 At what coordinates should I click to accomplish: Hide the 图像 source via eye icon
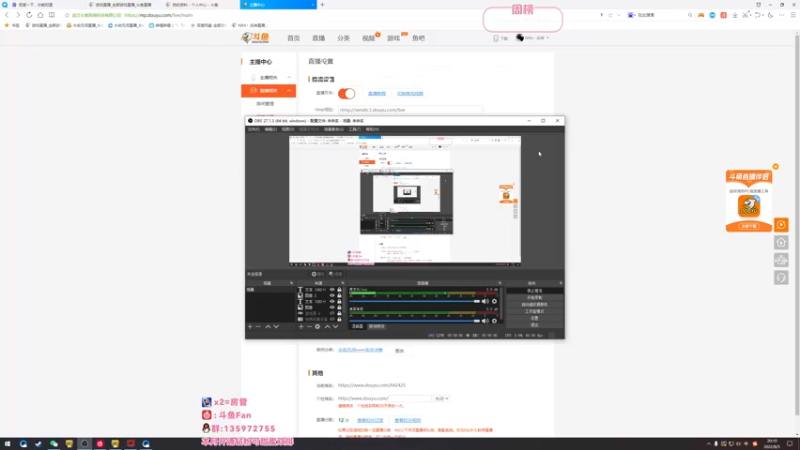coord(332,308)
